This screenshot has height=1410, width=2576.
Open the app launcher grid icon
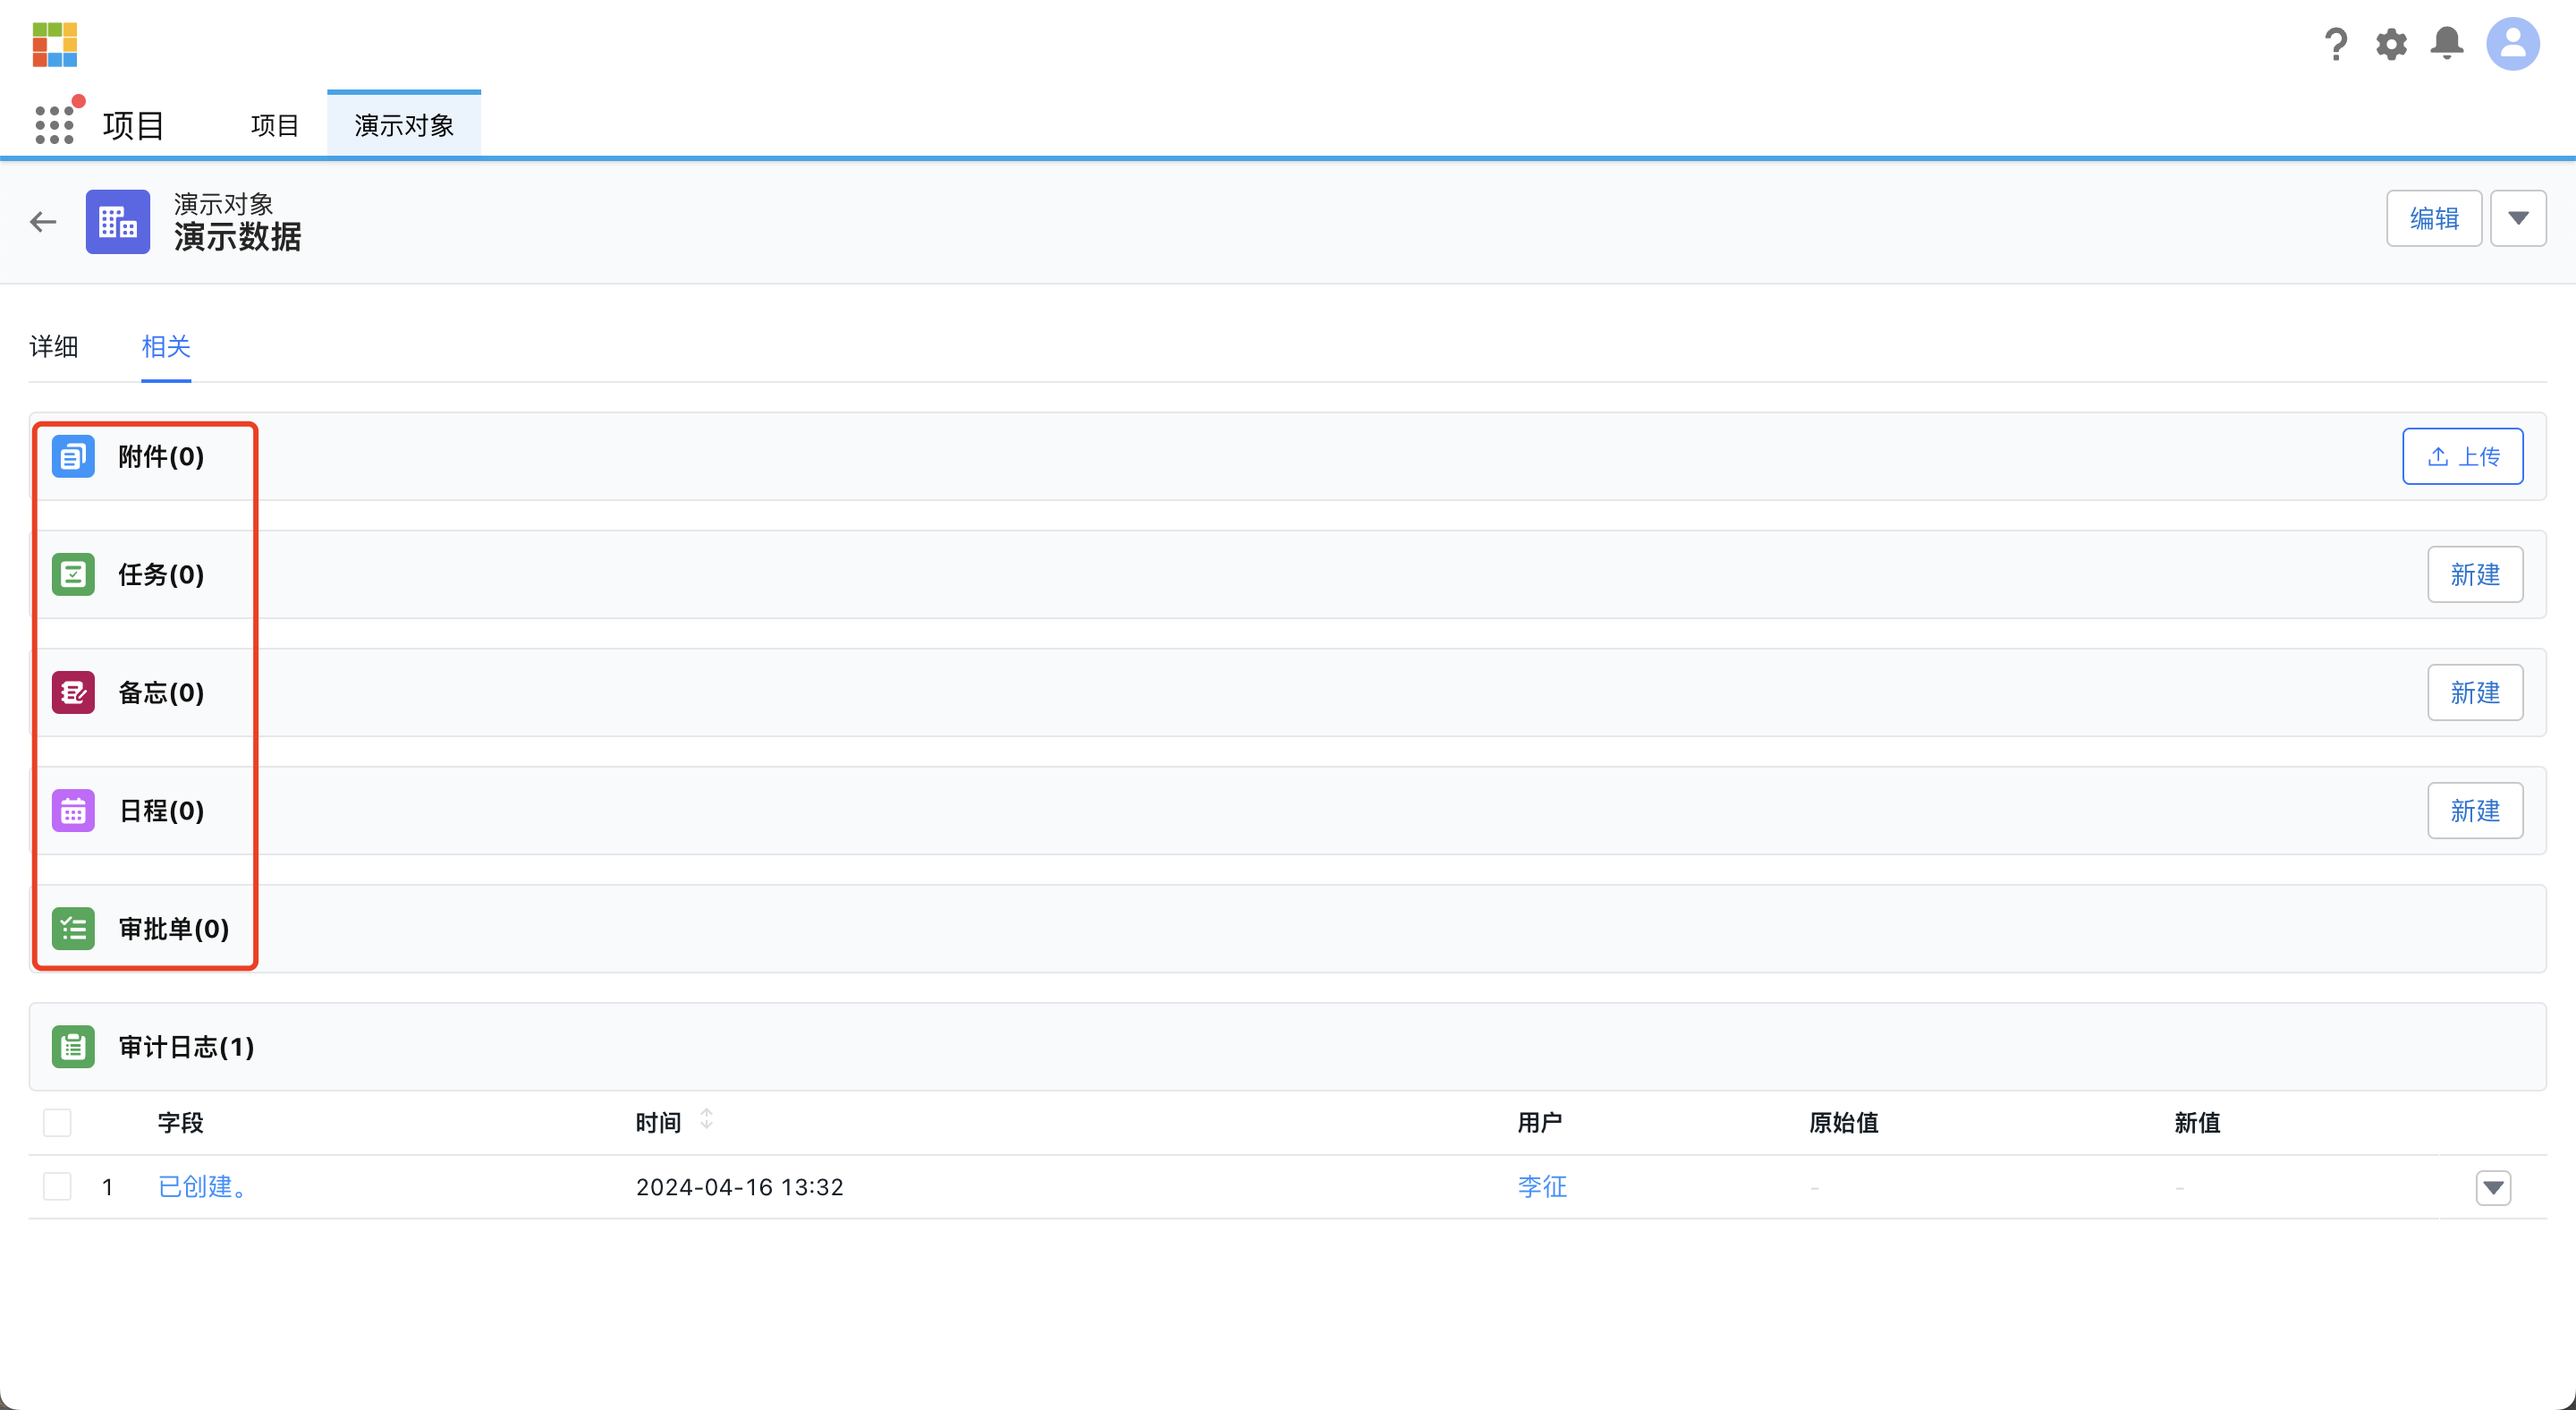[55, 126]
